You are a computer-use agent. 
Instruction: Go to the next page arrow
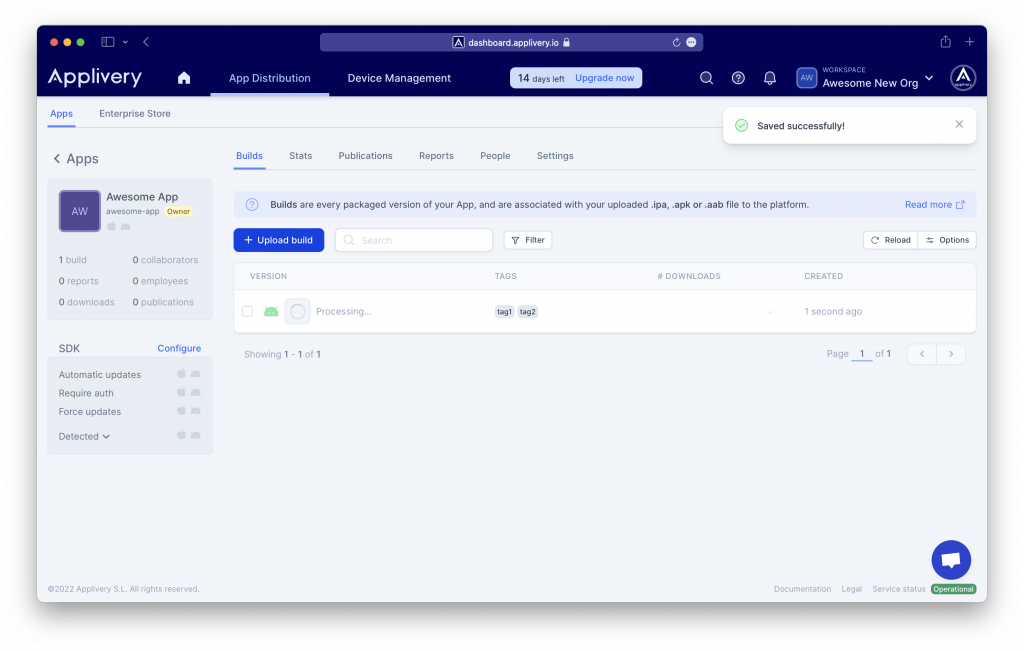pyautogui.click(x=951, y=354)
